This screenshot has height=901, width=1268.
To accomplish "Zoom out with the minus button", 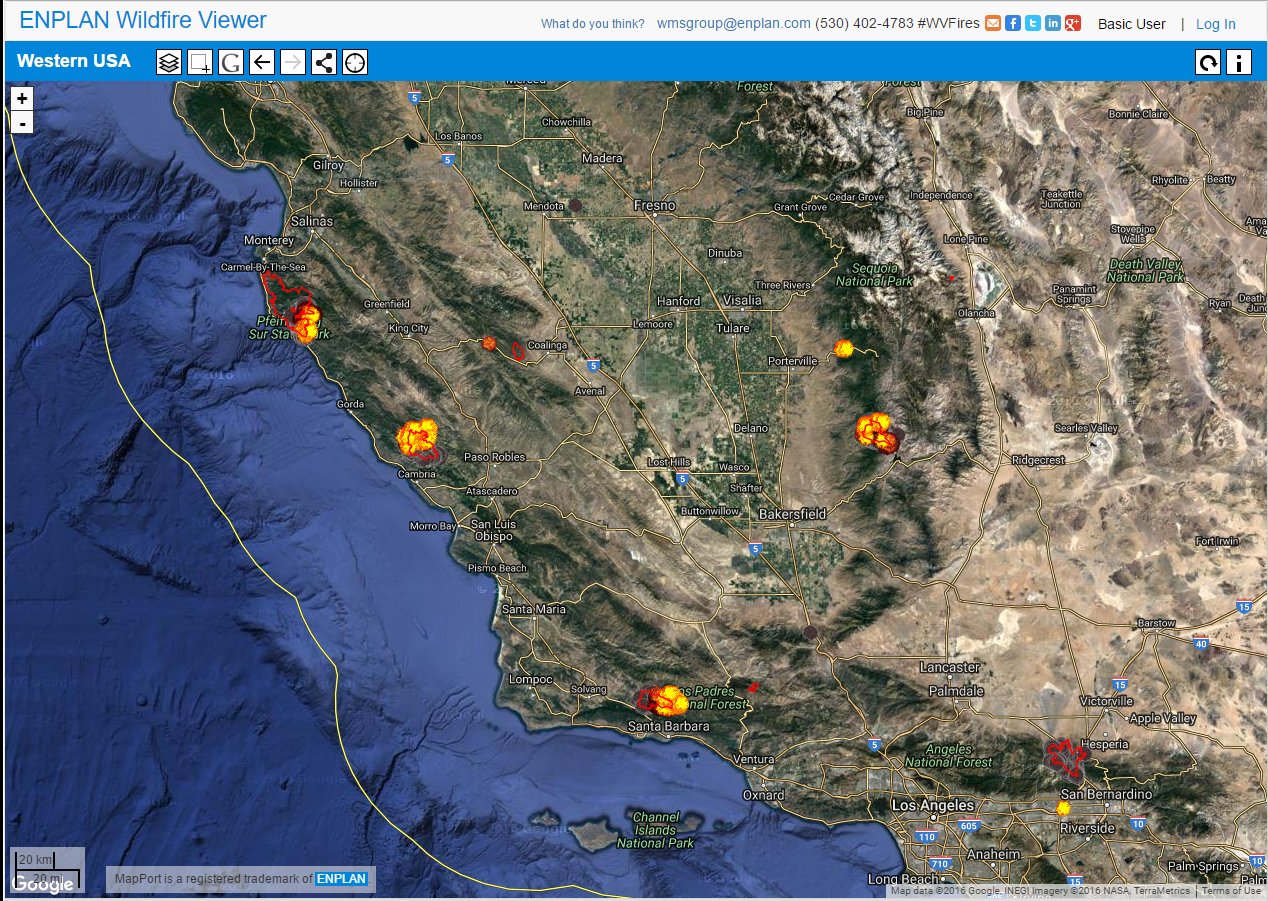I will (22, 123).
